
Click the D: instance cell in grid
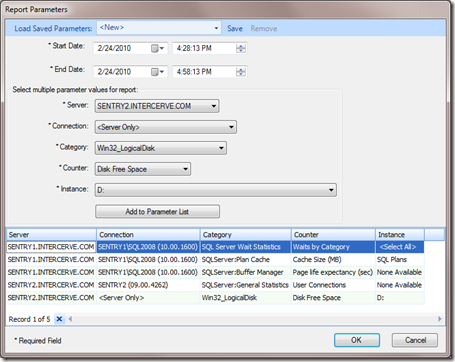[x=400, y=298]
